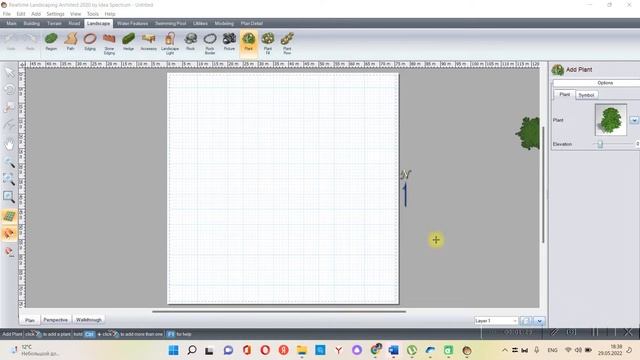Viewport: 640px width, 360px height.
Task: Click the horizontal scrollbar below canvas
Action: point(279,311)
